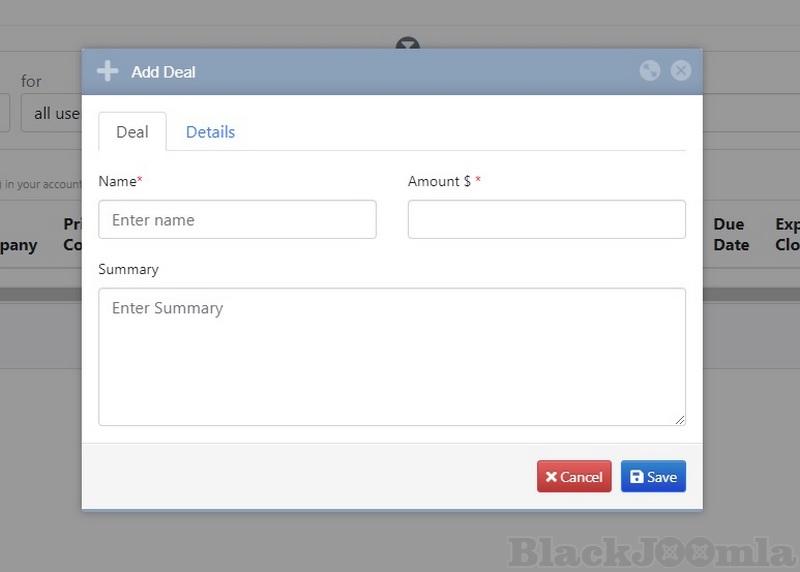
Task: Expand the Add Deal dialog to fullscreen
Action: [x=650, y=70]
